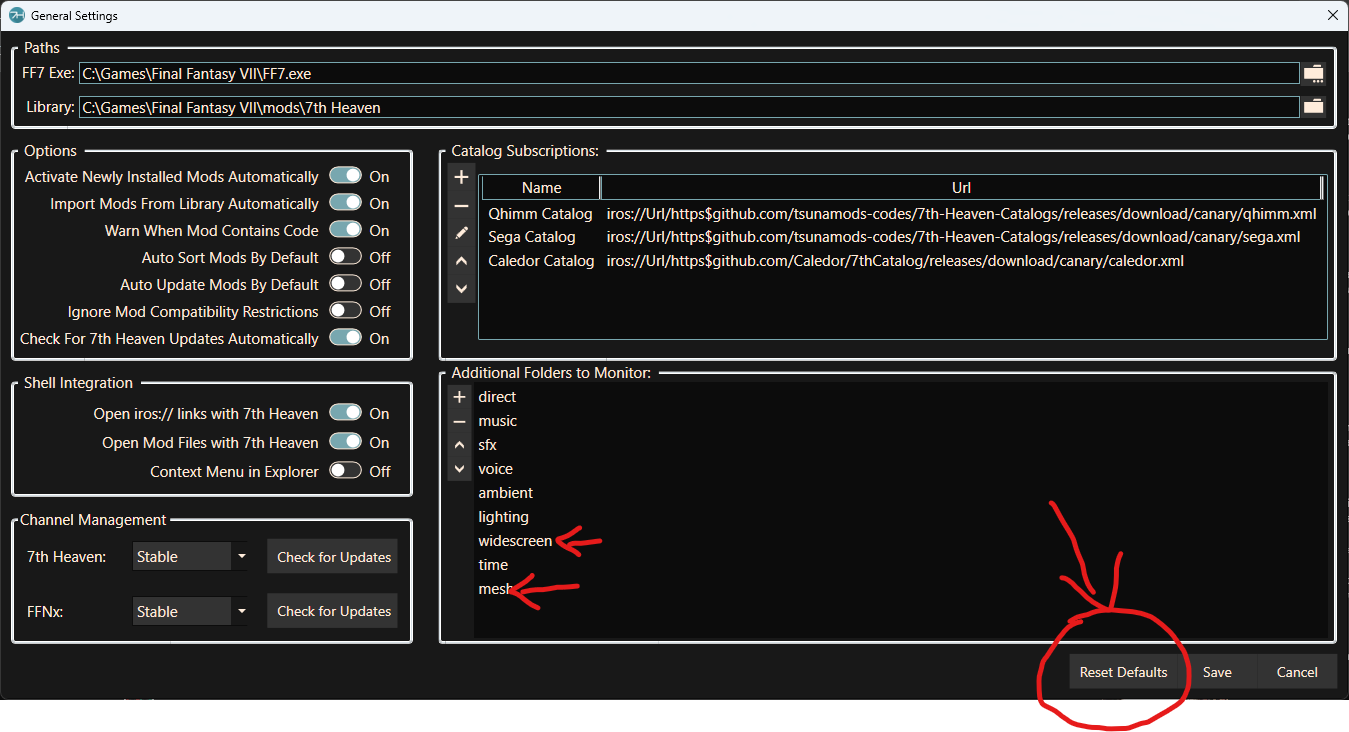
Task: Toggle Activate Newly Installed Mods Automatically
Action: (x=345, y=176)
